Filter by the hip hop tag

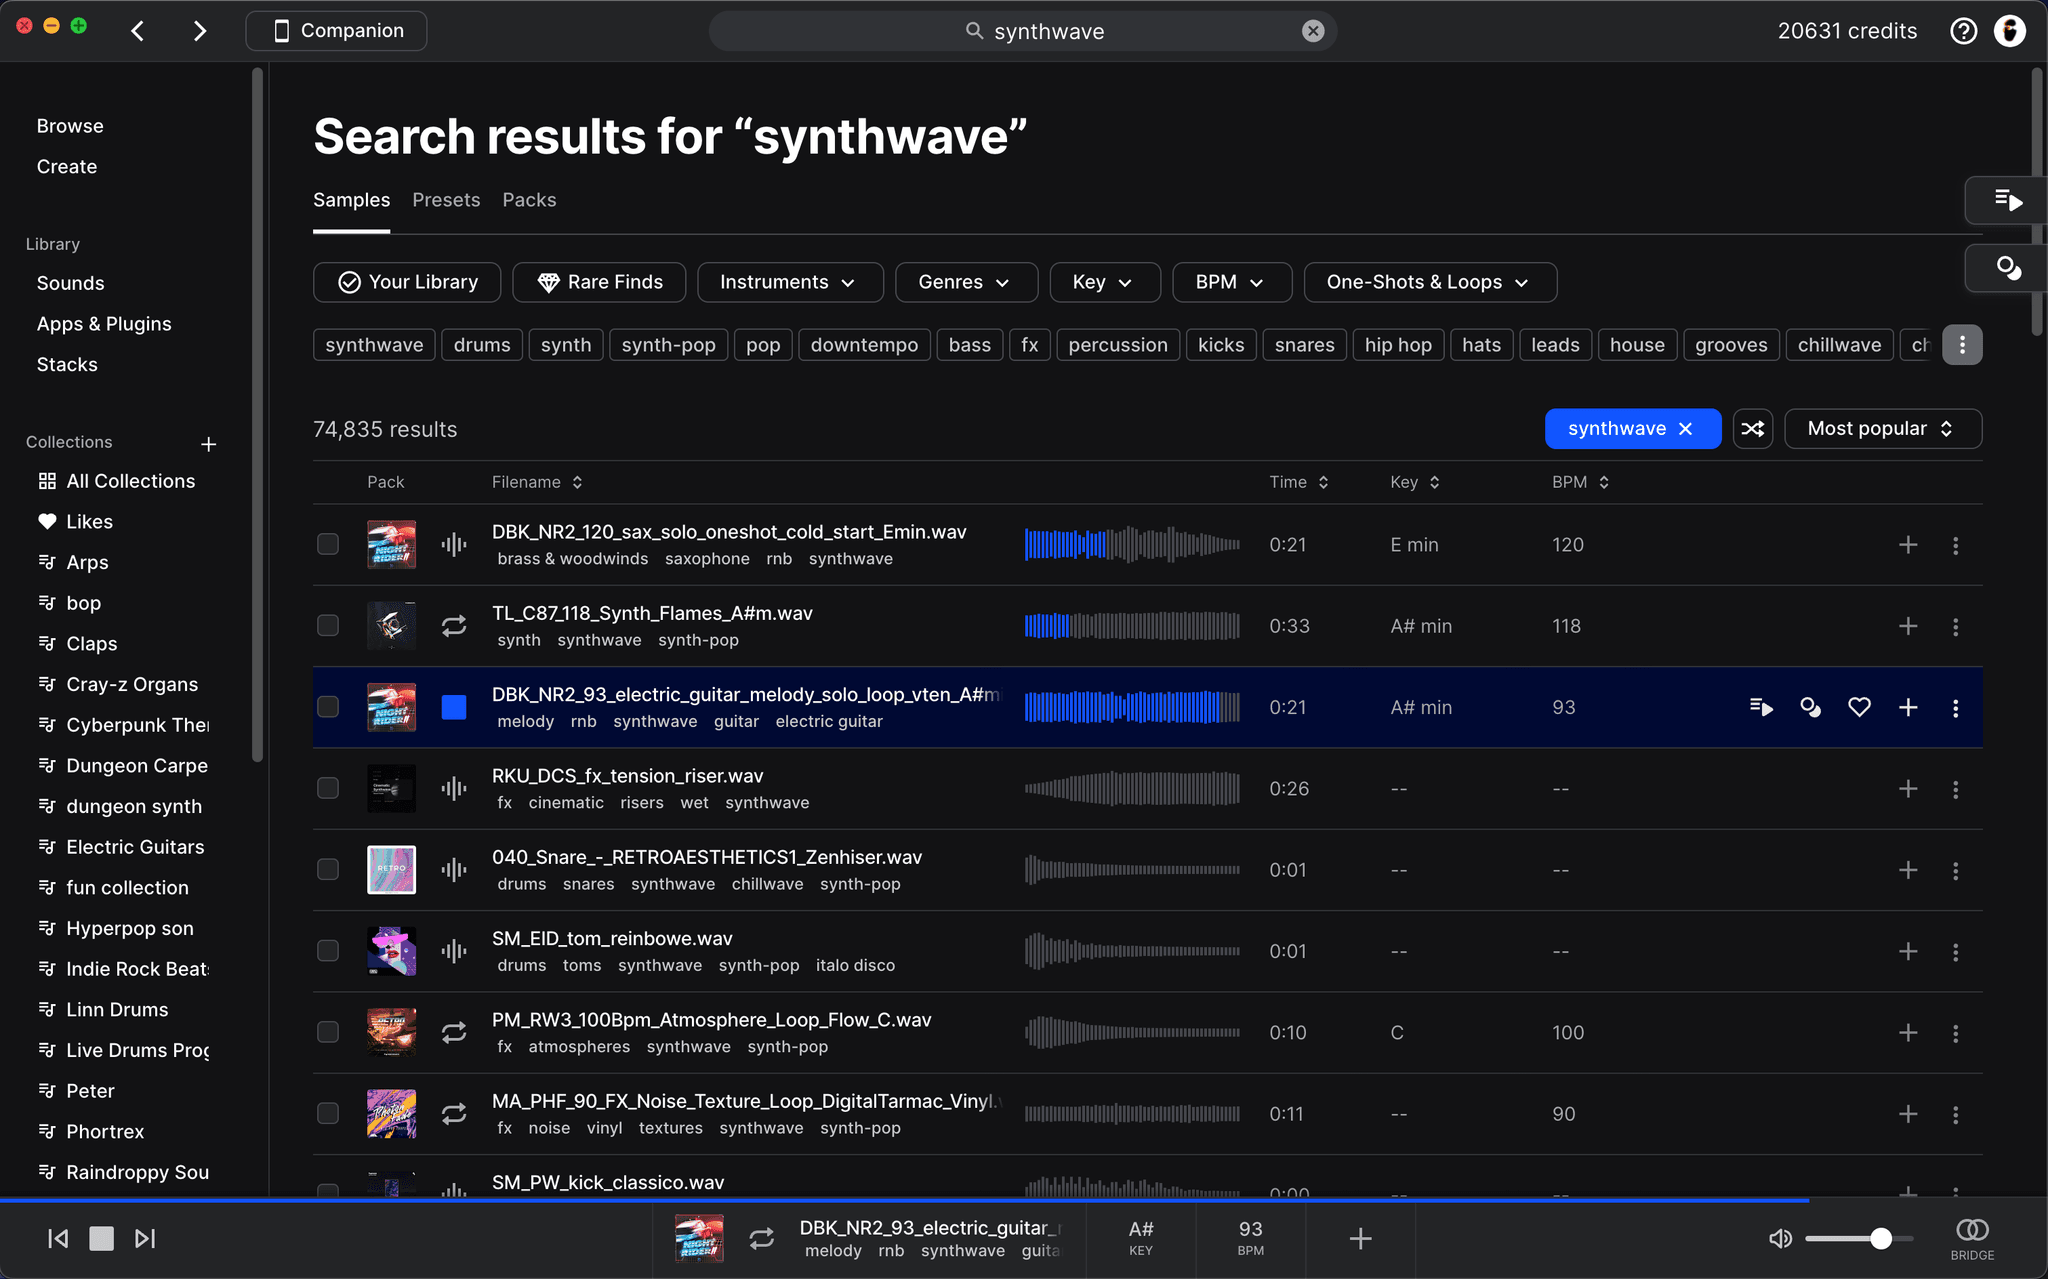pos(1398,345)
